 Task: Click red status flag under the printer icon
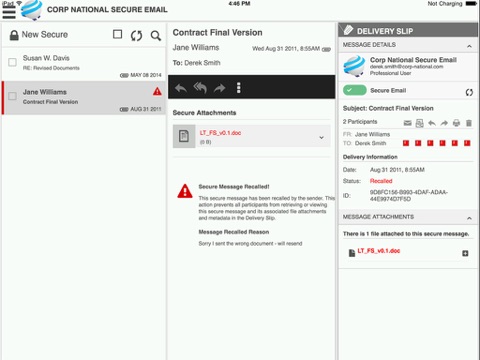pyautogui.click(x=455, y=143)
